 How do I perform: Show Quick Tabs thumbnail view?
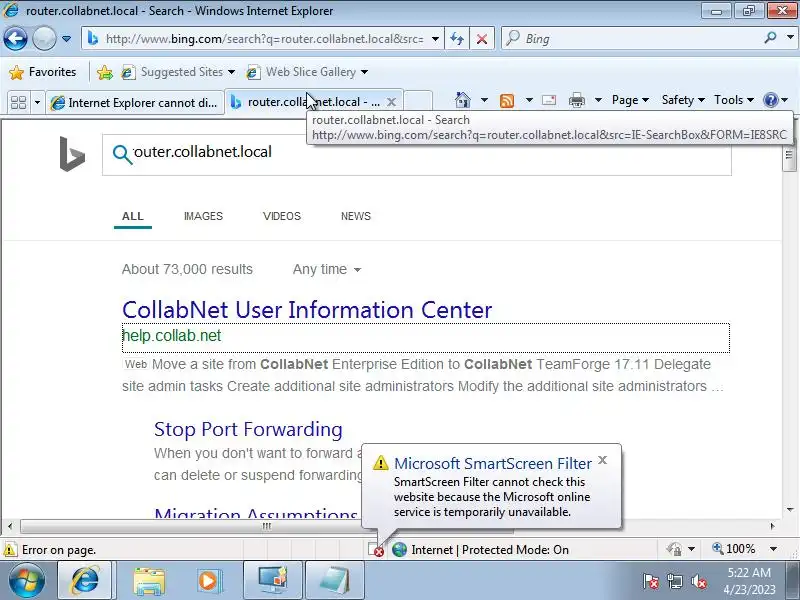click(x=19, y=102)
